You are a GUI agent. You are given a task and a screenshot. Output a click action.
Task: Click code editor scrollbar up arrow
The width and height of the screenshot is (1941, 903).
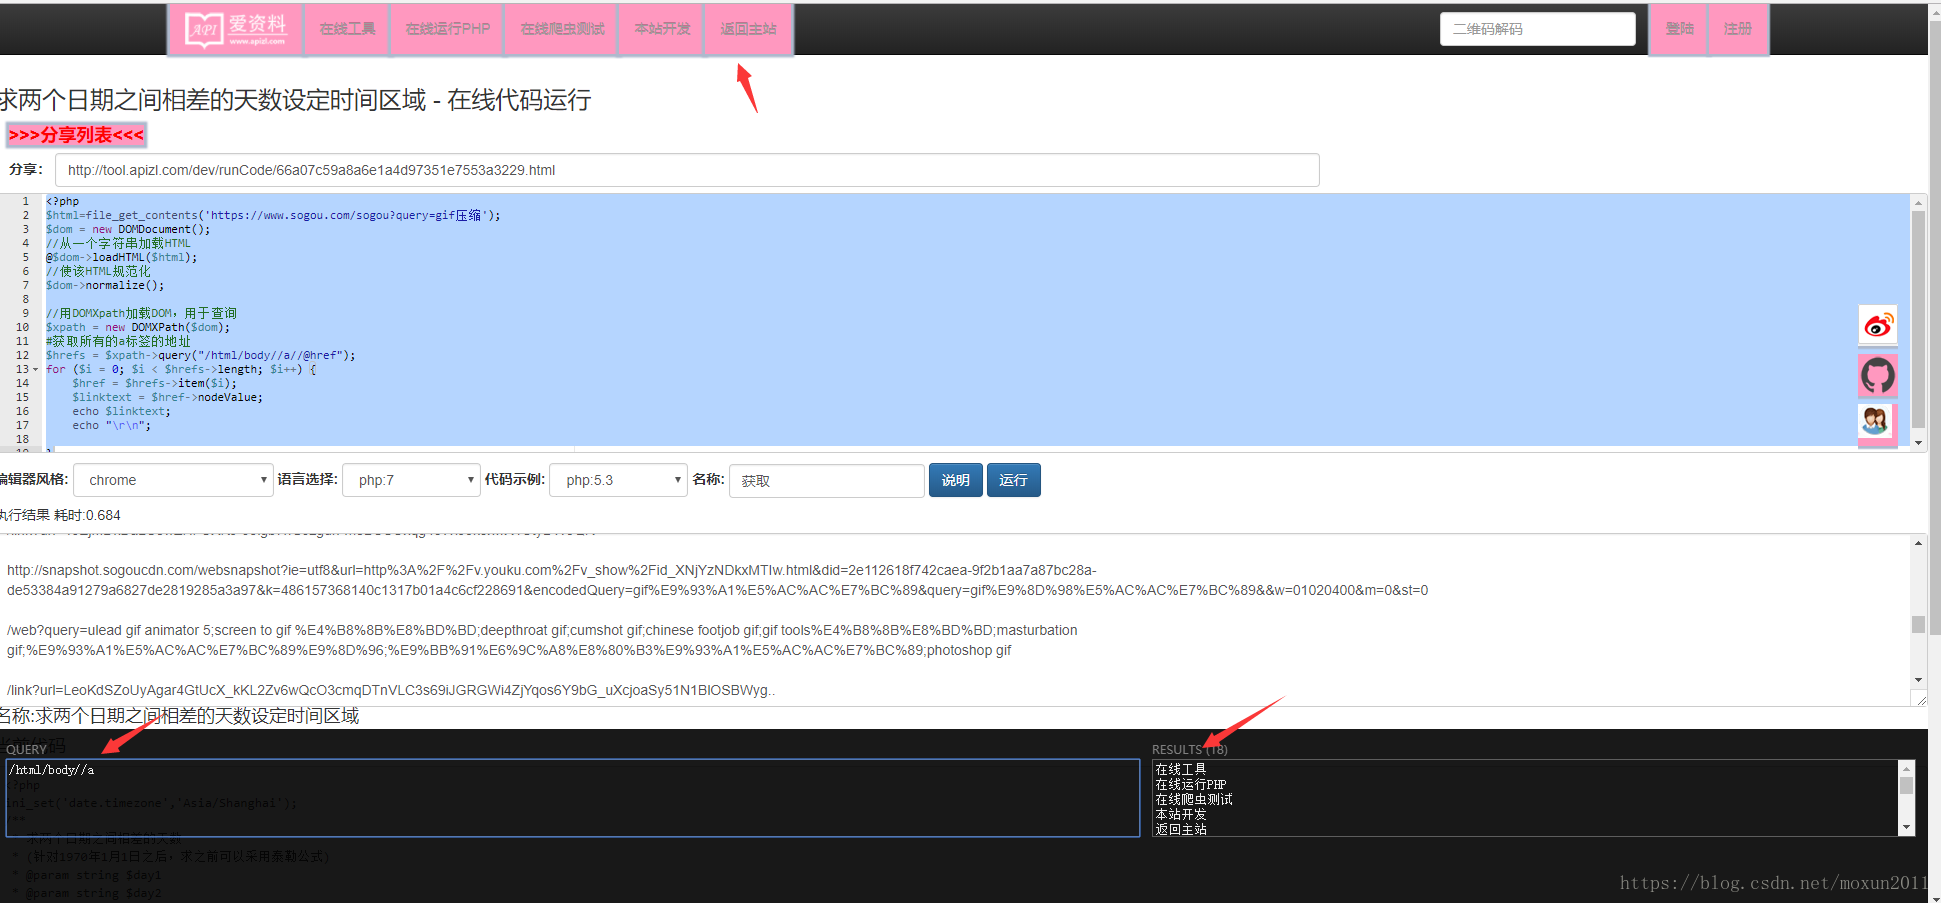pos(1918,202)
